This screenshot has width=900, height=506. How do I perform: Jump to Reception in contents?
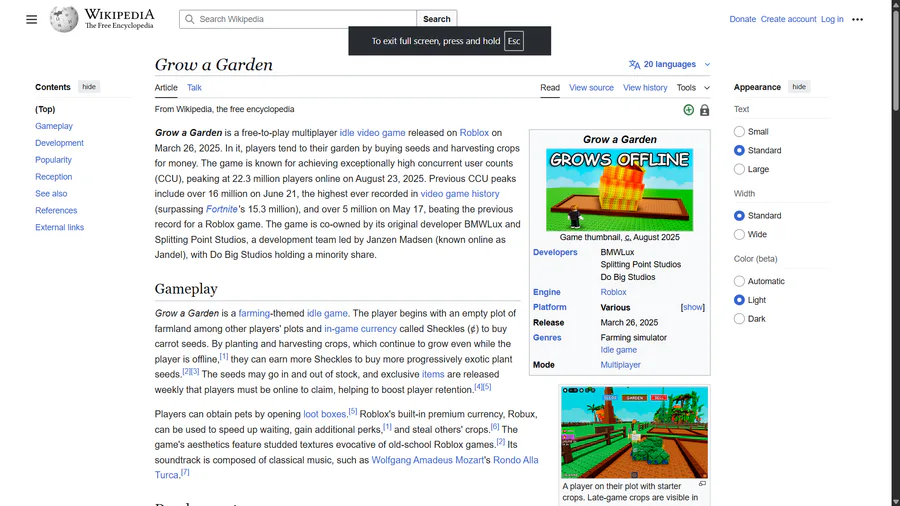pyautogui.click(x=53, y=177)
